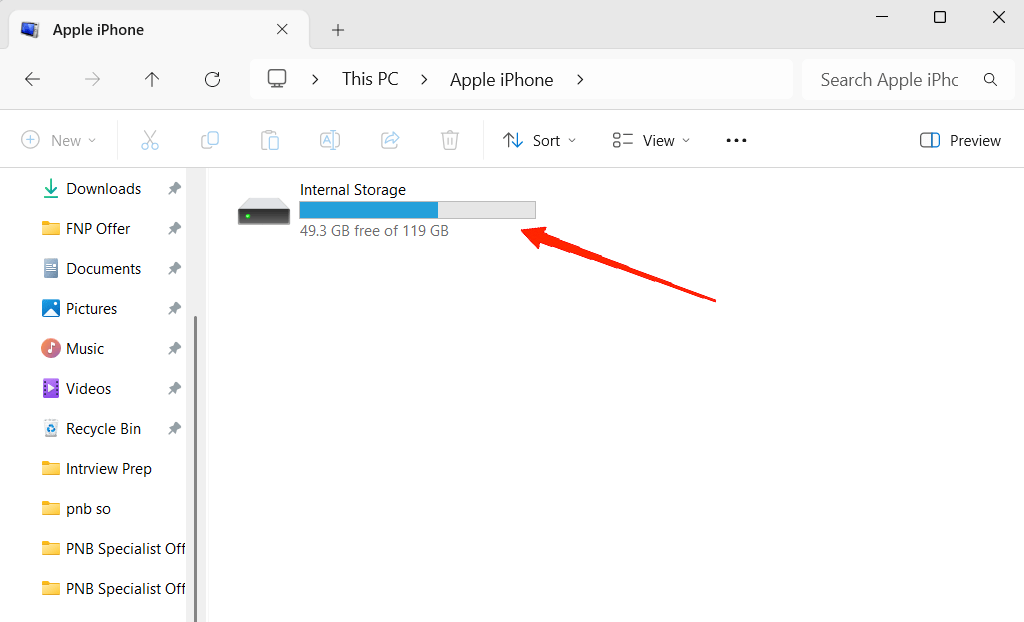The height and width of the screenshot is (622, 1024).
Task: Click the pin icon beside Pictures
Action: pyautogui.click(x=174, y=308)
